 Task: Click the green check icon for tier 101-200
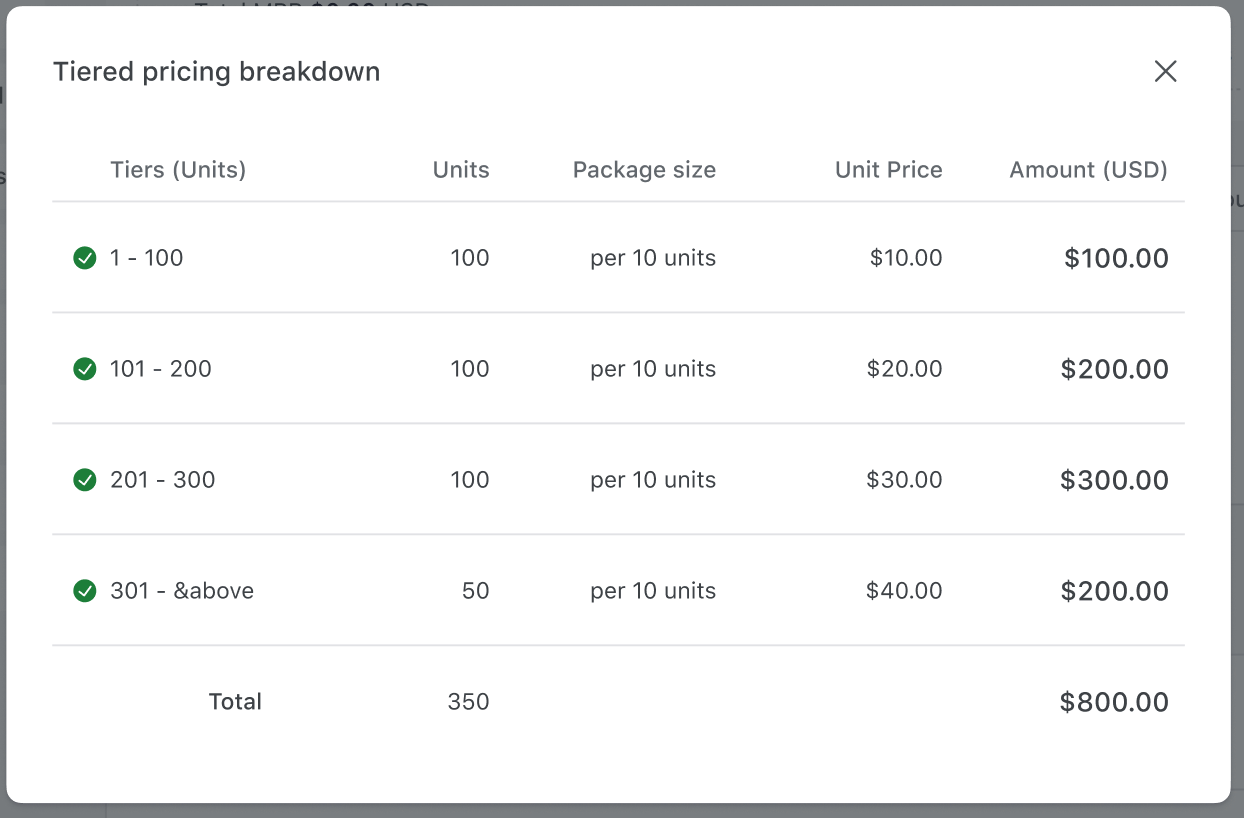85,368
